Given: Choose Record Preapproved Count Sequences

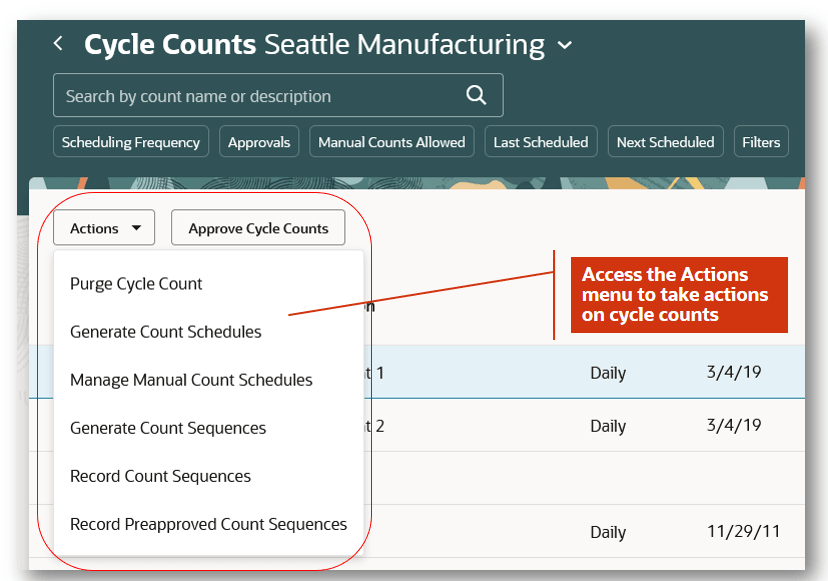Looking at the screenshot, I should click(209, 524).
